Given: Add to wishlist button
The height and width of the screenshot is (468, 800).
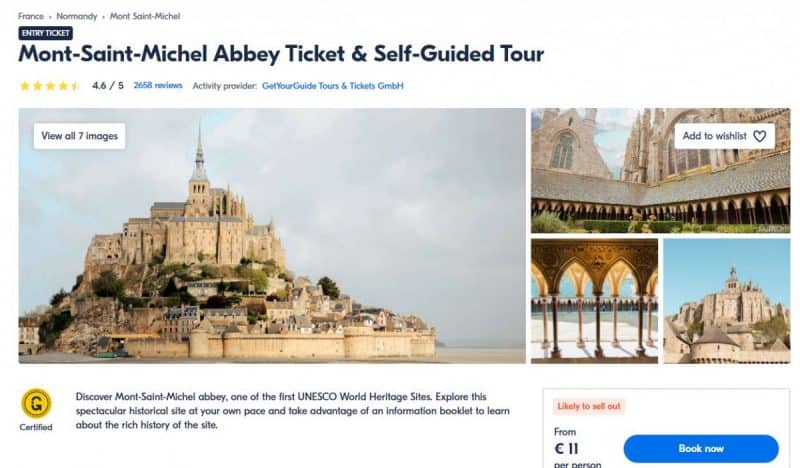Looking at the screenshot, I should 723,136.
